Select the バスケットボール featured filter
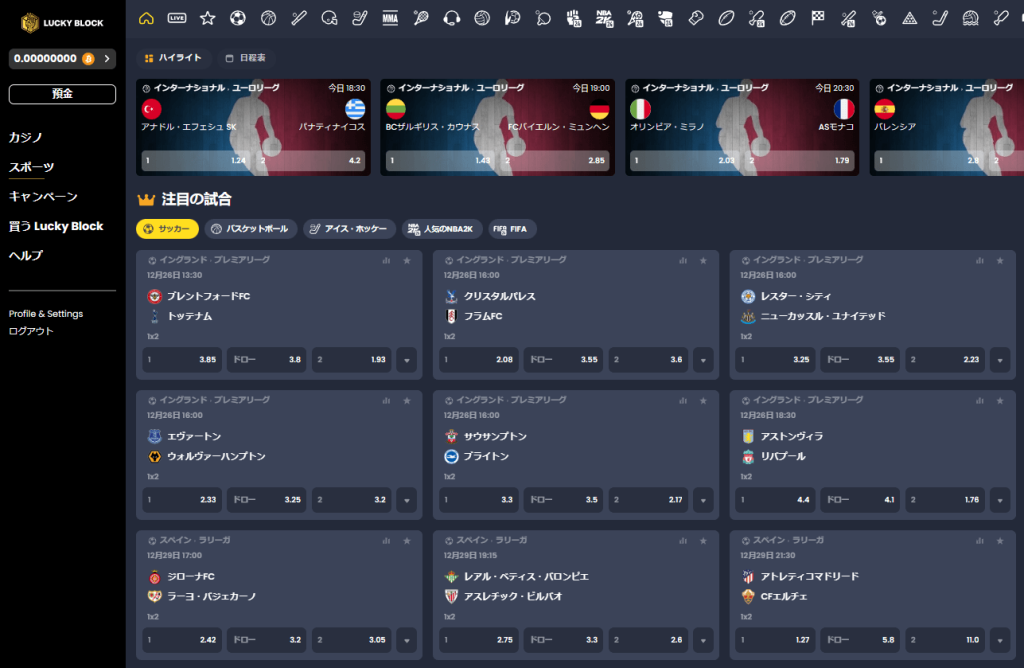 click(x=251, y=229)
